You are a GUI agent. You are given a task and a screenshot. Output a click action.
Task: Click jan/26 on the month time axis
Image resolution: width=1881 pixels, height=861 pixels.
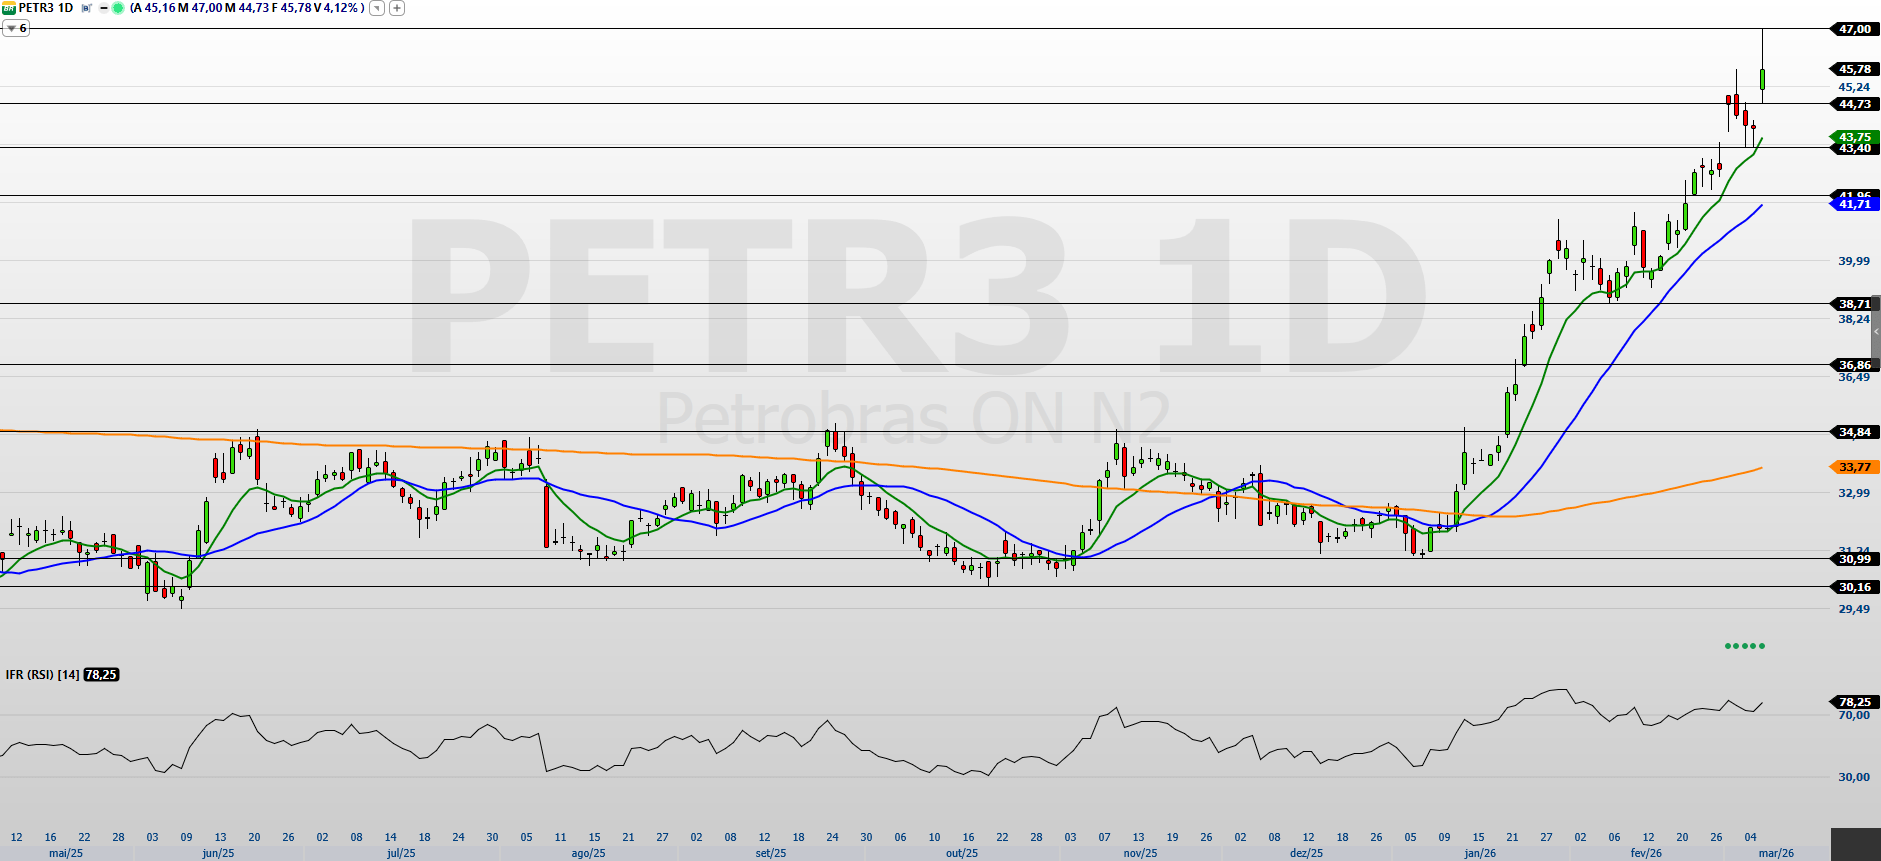1480,853
